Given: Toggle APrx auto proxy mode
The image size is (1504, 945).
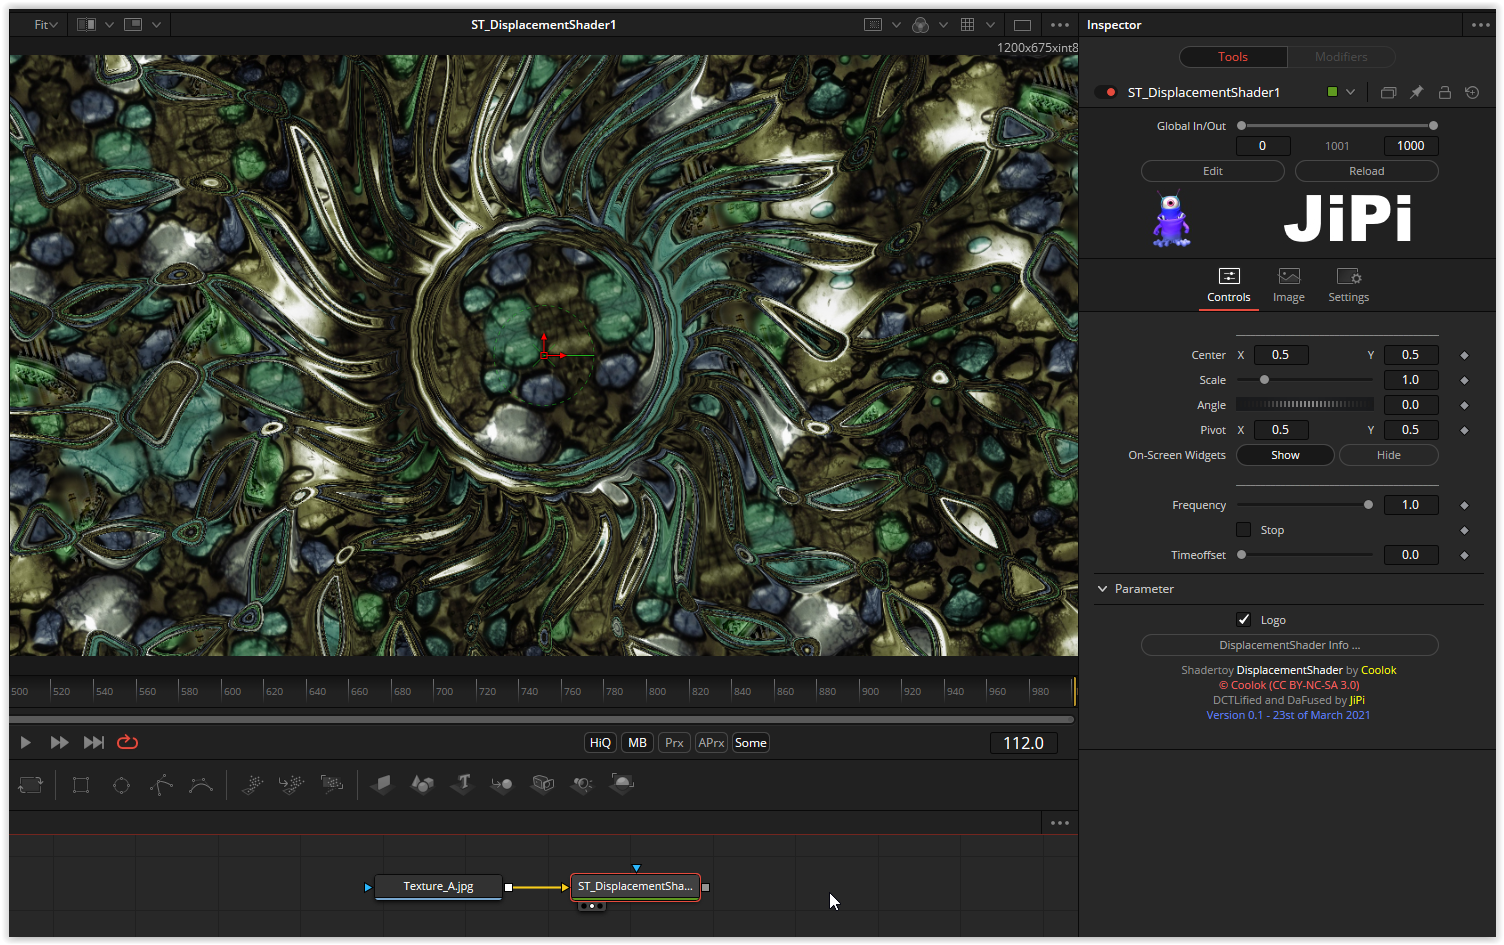Looking at the screenshot, I should click(x=711, y=742).
